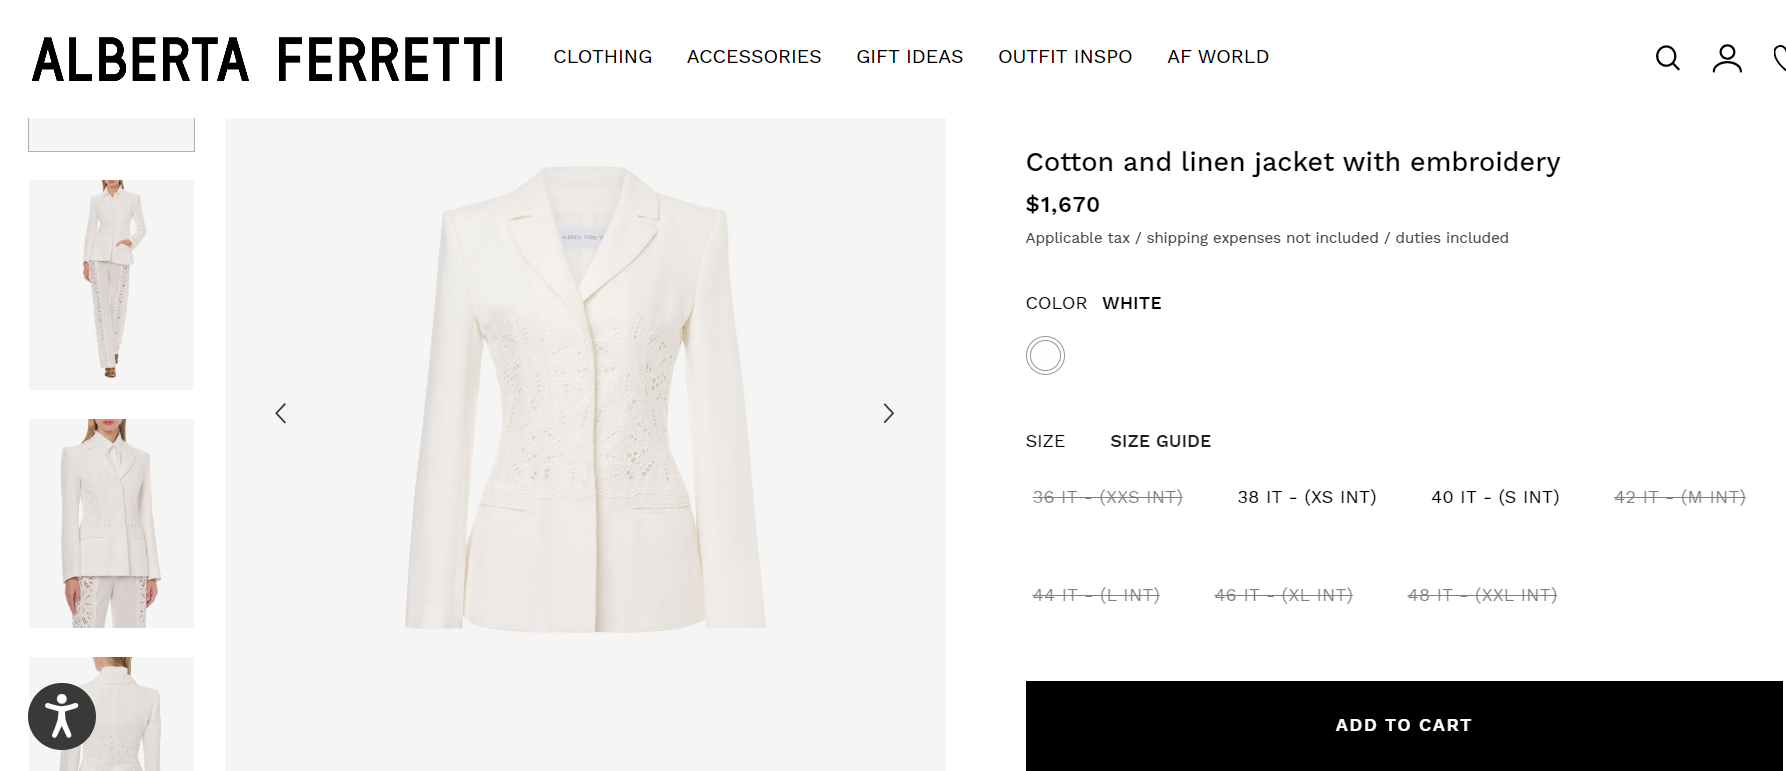Select the white color swatch

pos(1045,355)
